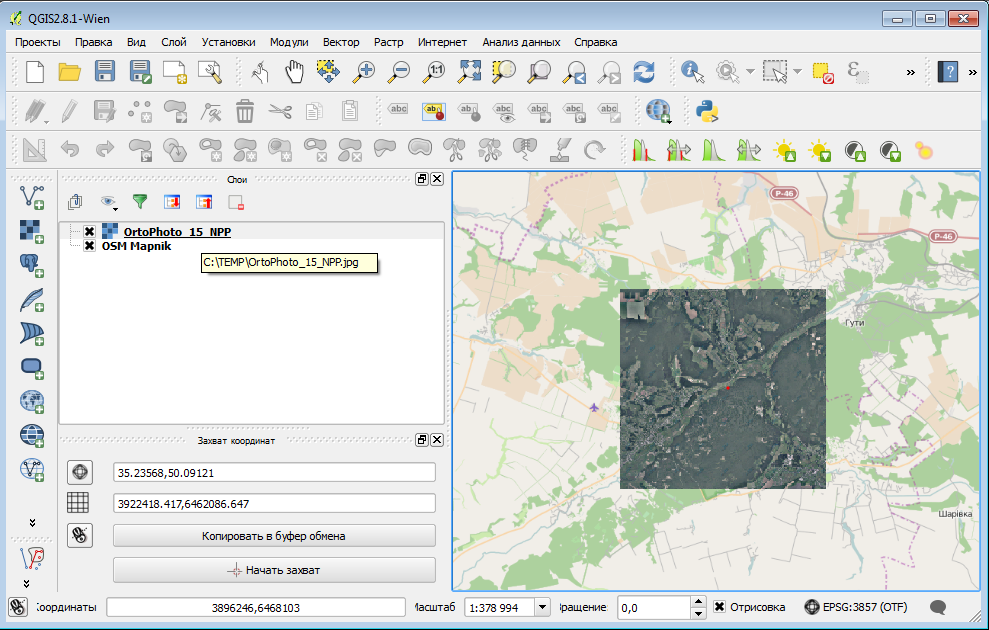The height and width of the screenshot is (630, 989).
Task: Activate the Zoom In tool
Action: point(362,71)
